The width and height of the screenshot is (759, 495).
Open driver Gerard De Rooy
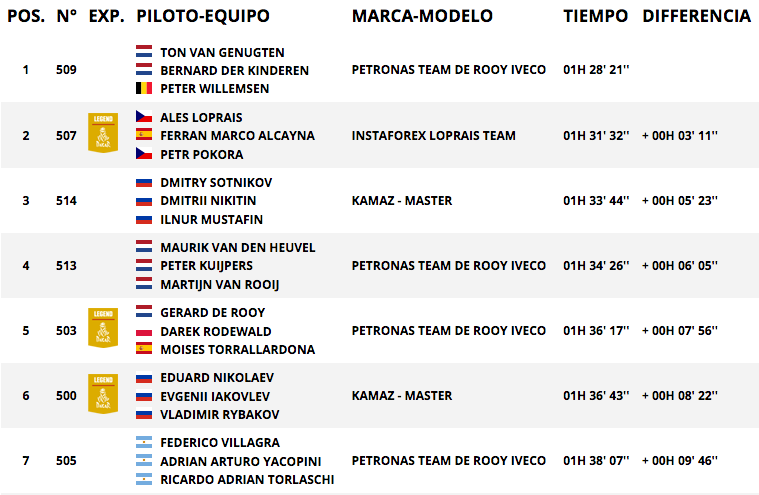213,313
